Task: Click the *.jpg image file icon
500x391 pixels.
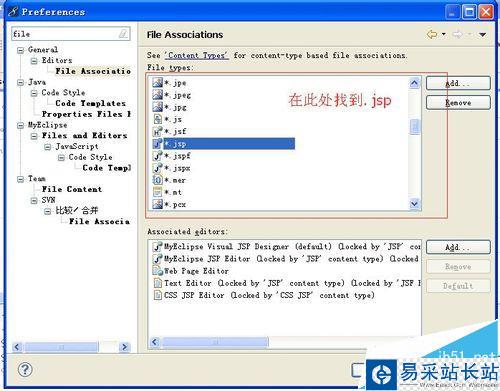Action: pos(157,107)
